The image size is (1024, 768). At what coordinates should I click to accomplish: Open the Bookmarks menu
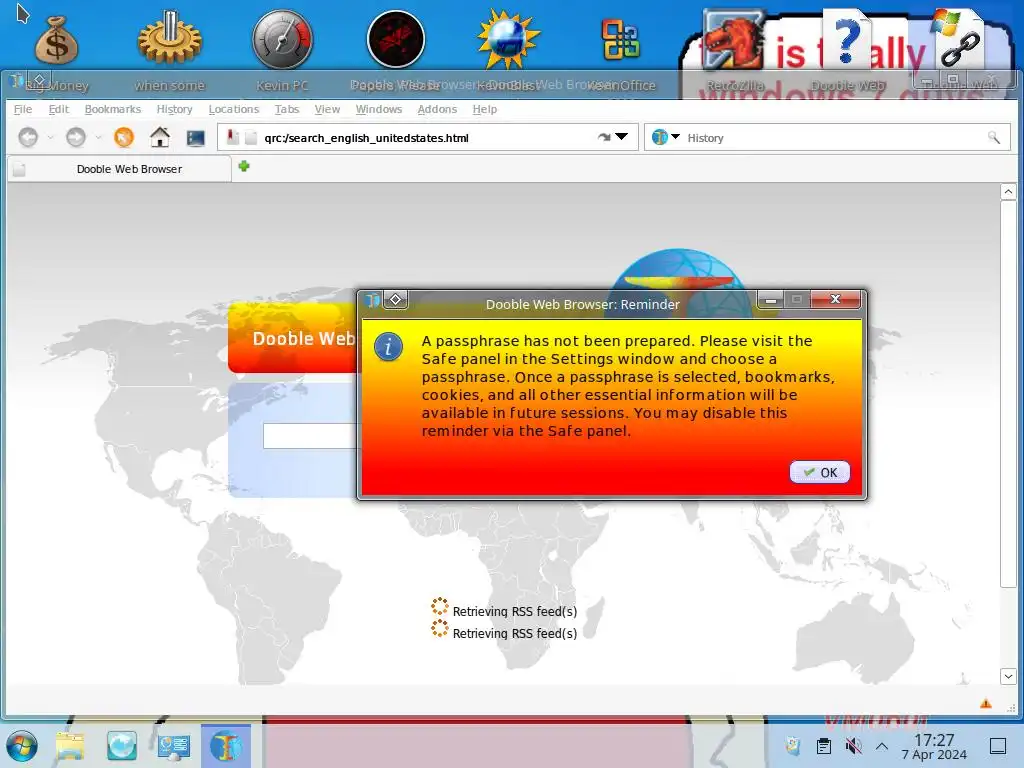tap(112, 109)
